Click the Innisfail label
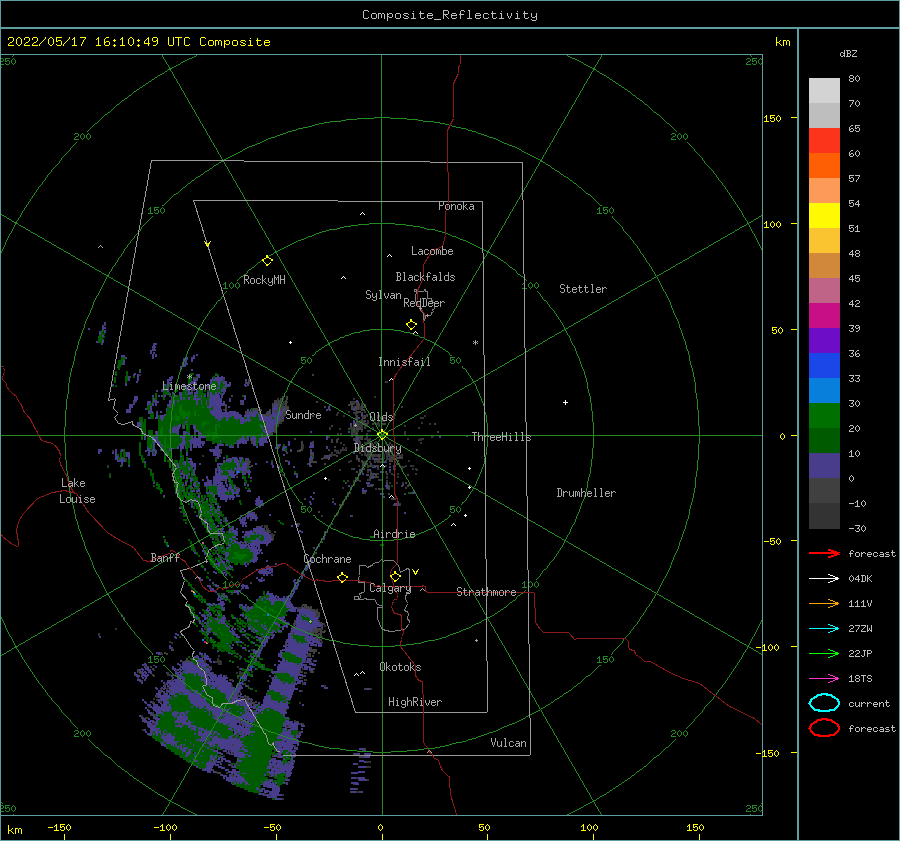900x841 pixels. 405,362
